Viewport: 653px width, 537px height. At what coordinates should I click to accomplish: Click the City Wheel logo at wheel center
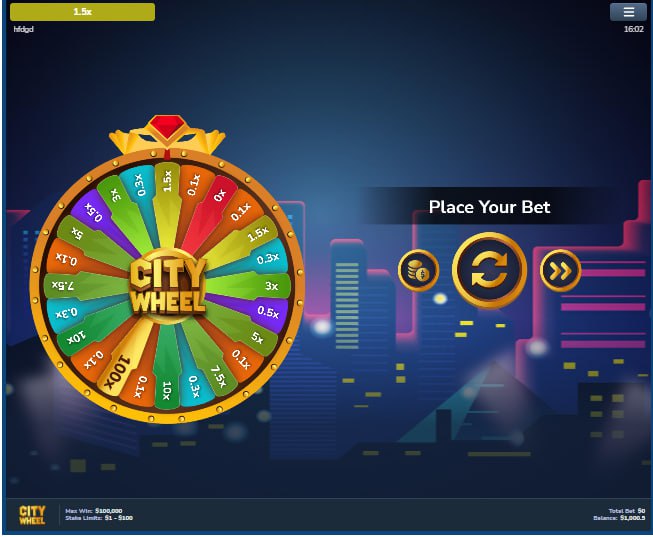168,286
